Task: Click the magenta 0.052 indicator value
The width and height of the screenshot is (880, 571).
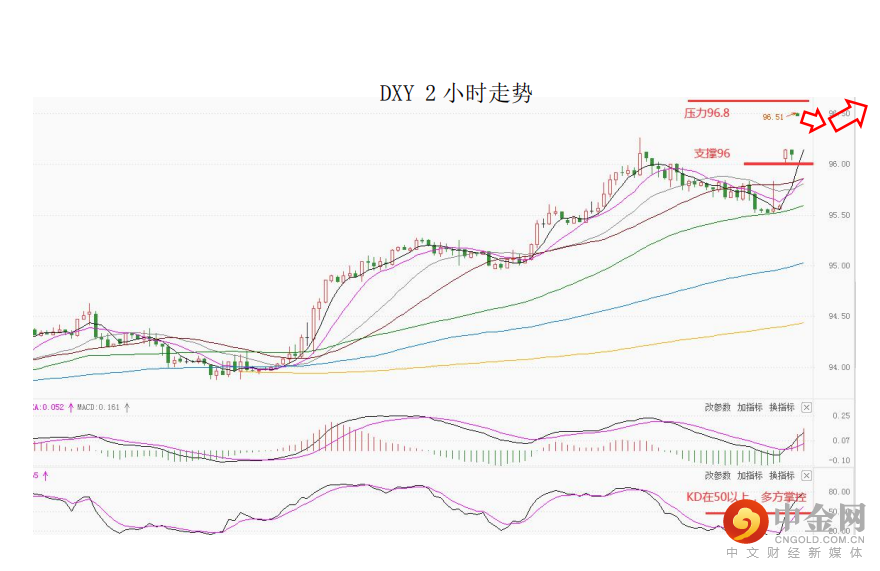Action: (x=52, y=408)
